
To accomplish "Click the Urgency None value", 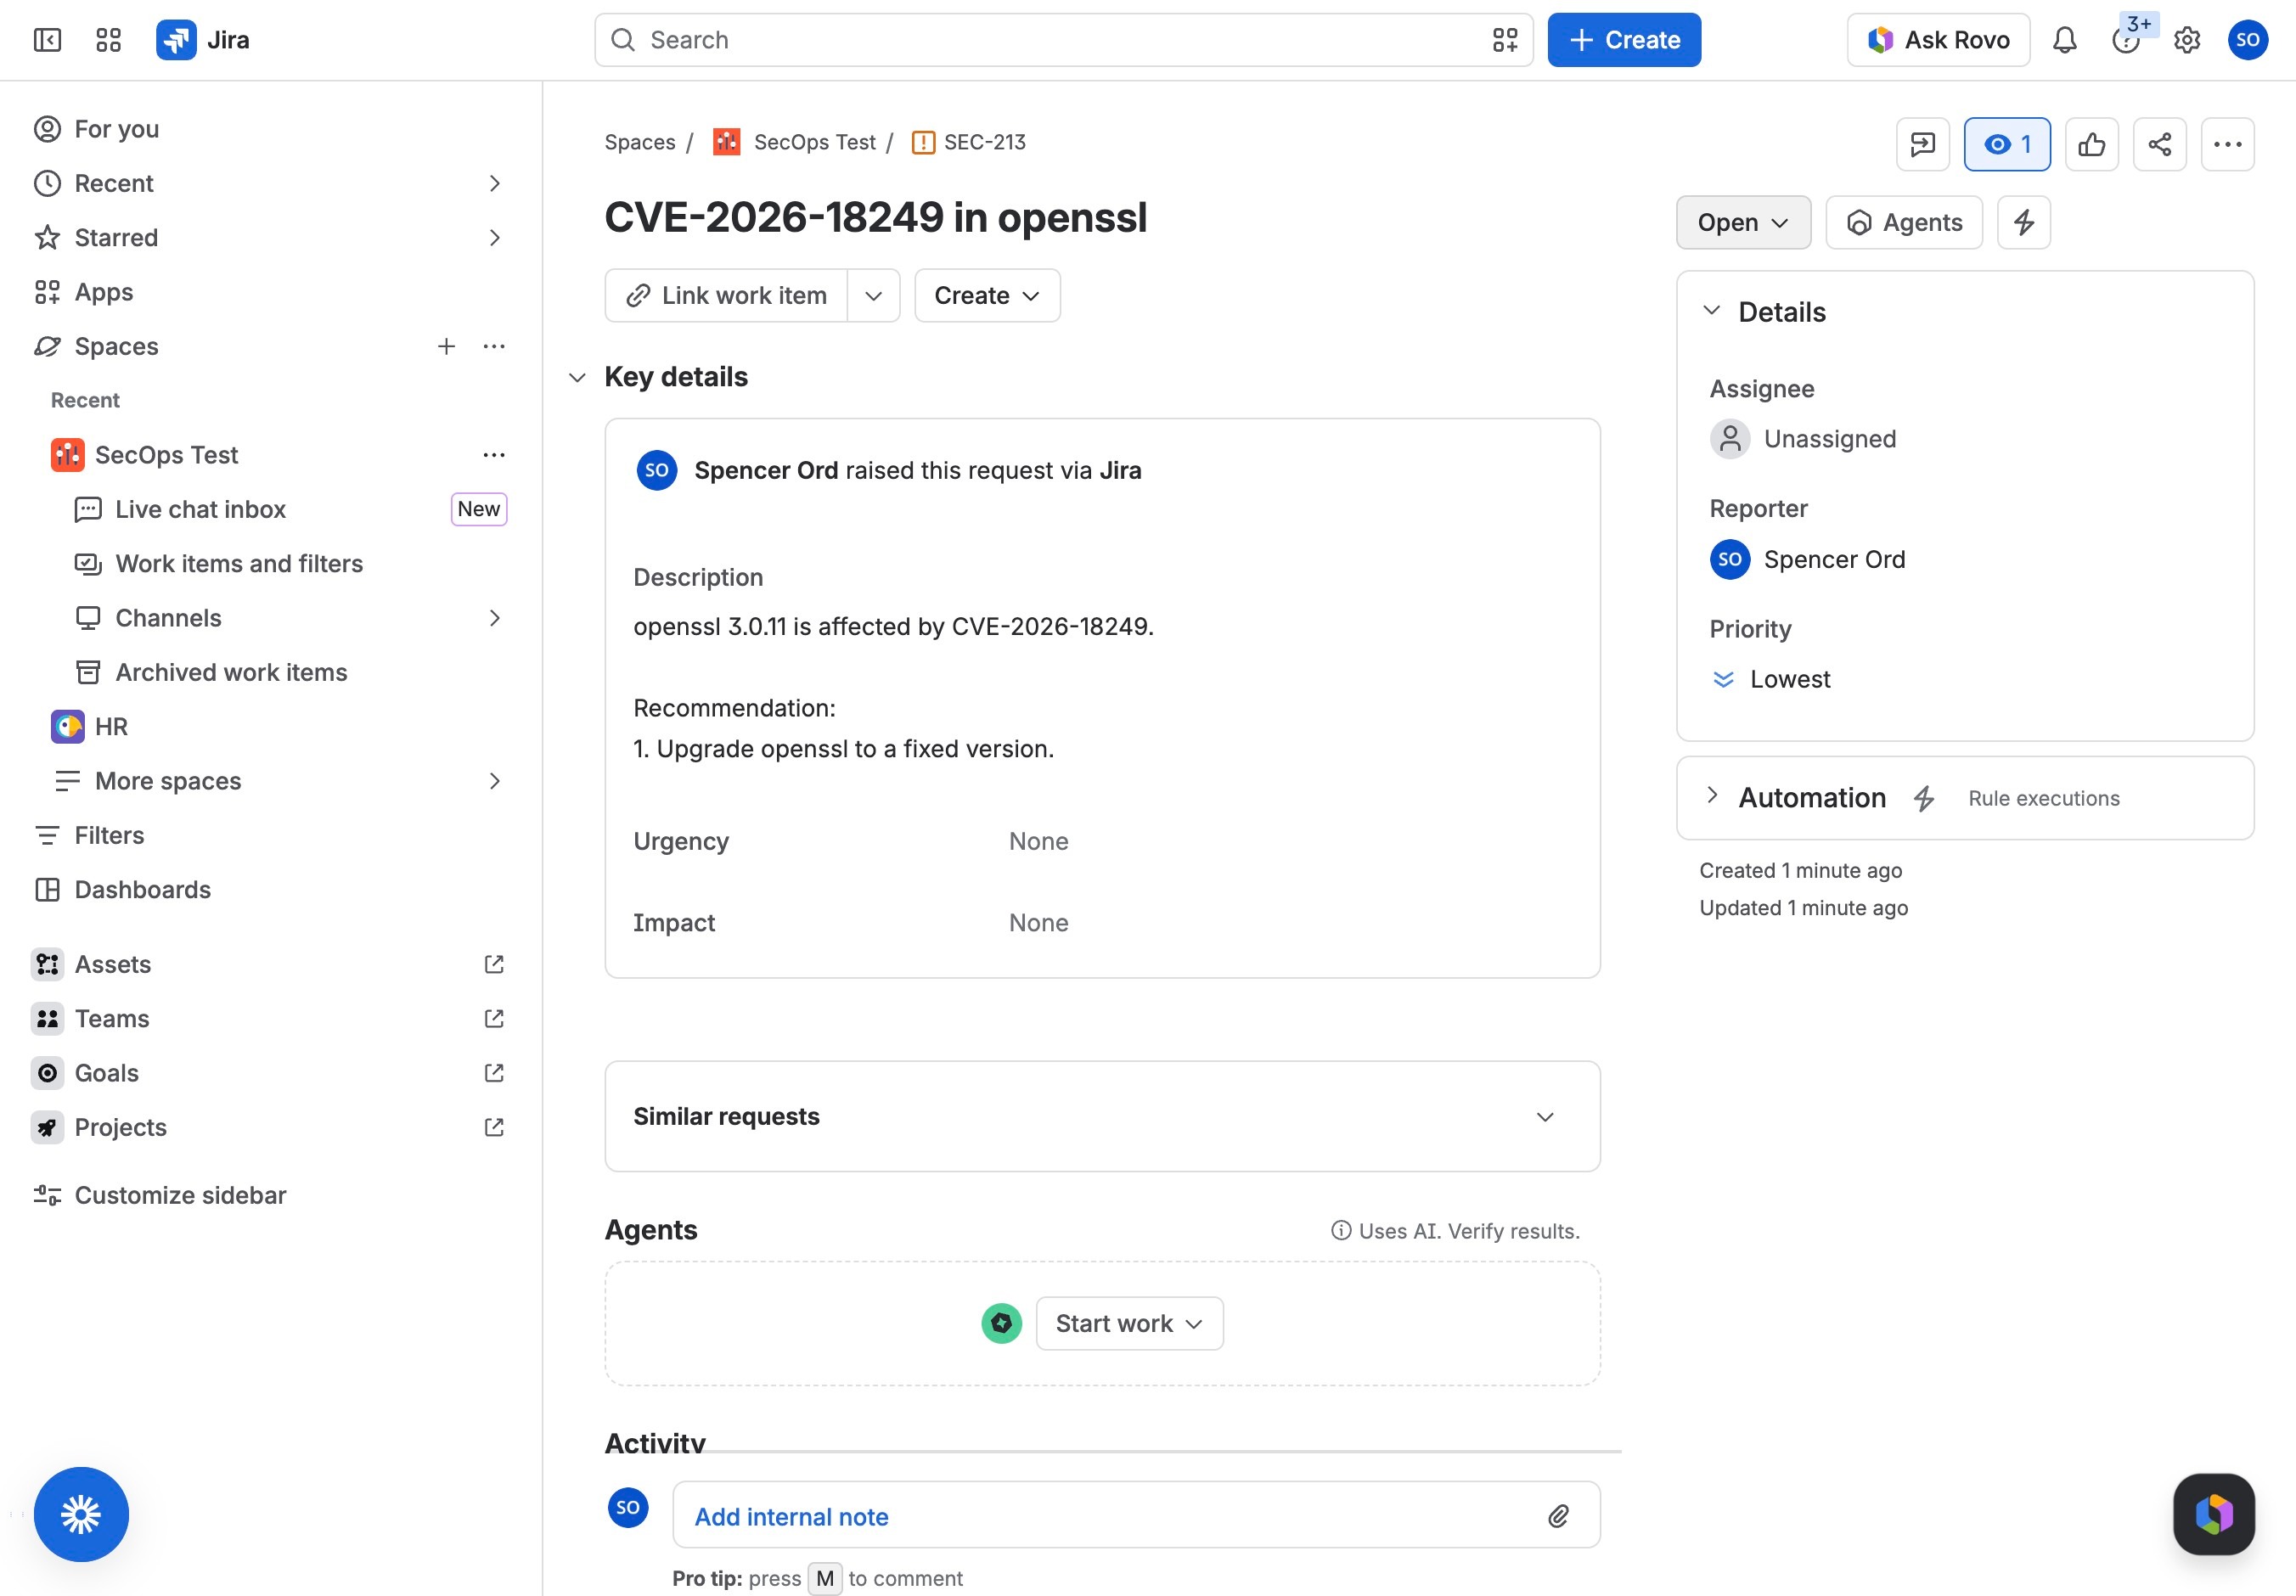I will [x=1038, y=841].
